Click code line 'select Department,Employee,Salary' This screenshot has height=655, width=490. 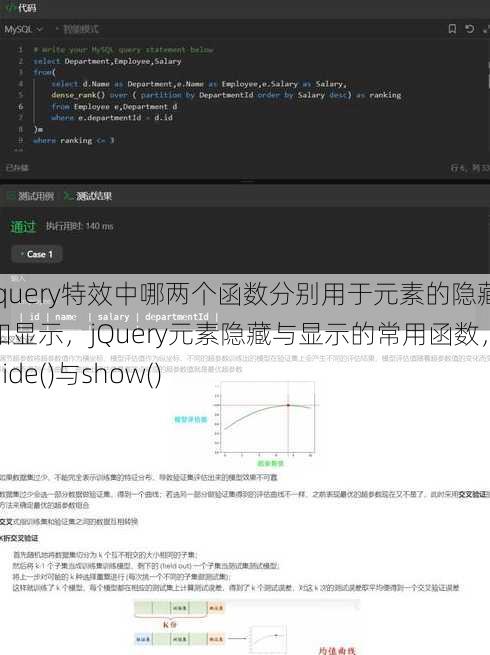107,61
